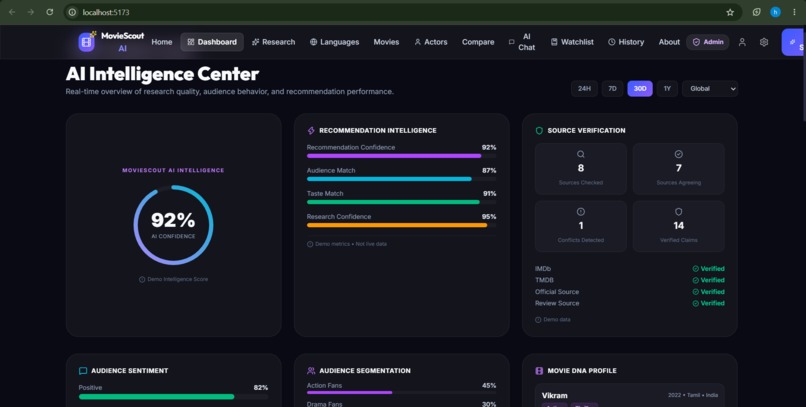Click the Sources Agreeing stat card

(679, 169)
